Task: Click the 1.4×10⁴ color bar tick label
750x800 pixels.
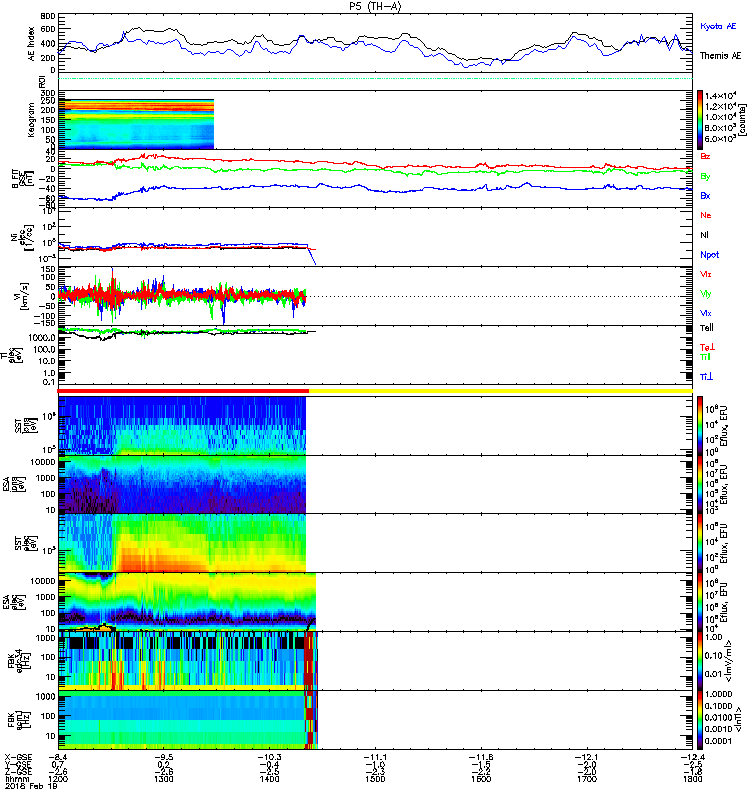Action: click(x=720, y=95)
